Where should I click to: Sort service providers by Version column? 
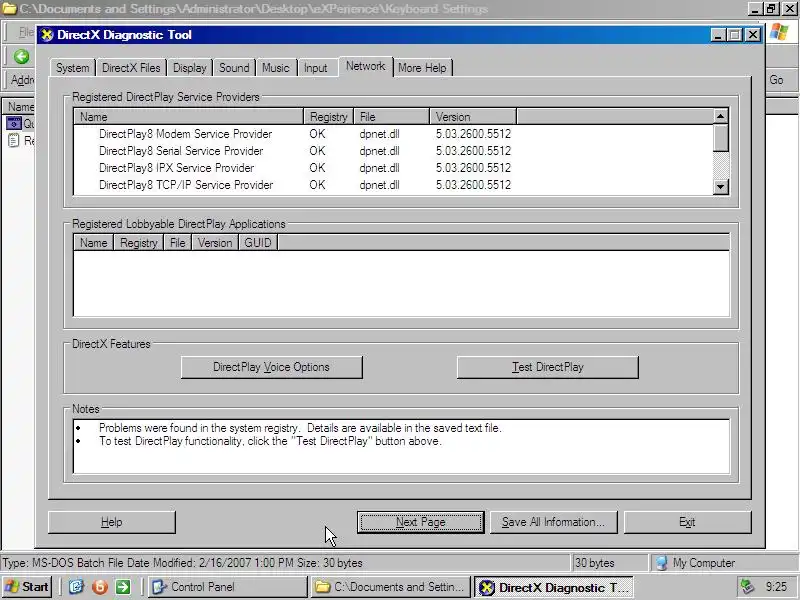click(473, 117)
